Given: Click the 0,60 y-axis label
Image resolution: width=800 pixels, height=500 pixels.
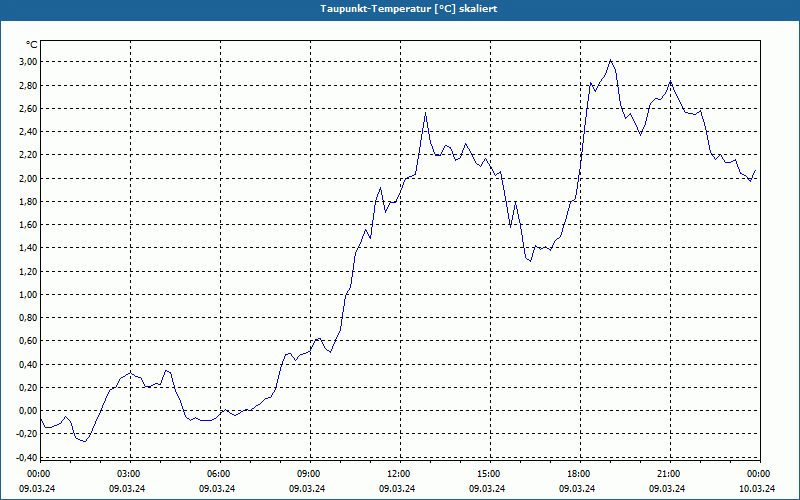Looking at the screenshot, I should (x=29, y=341).
